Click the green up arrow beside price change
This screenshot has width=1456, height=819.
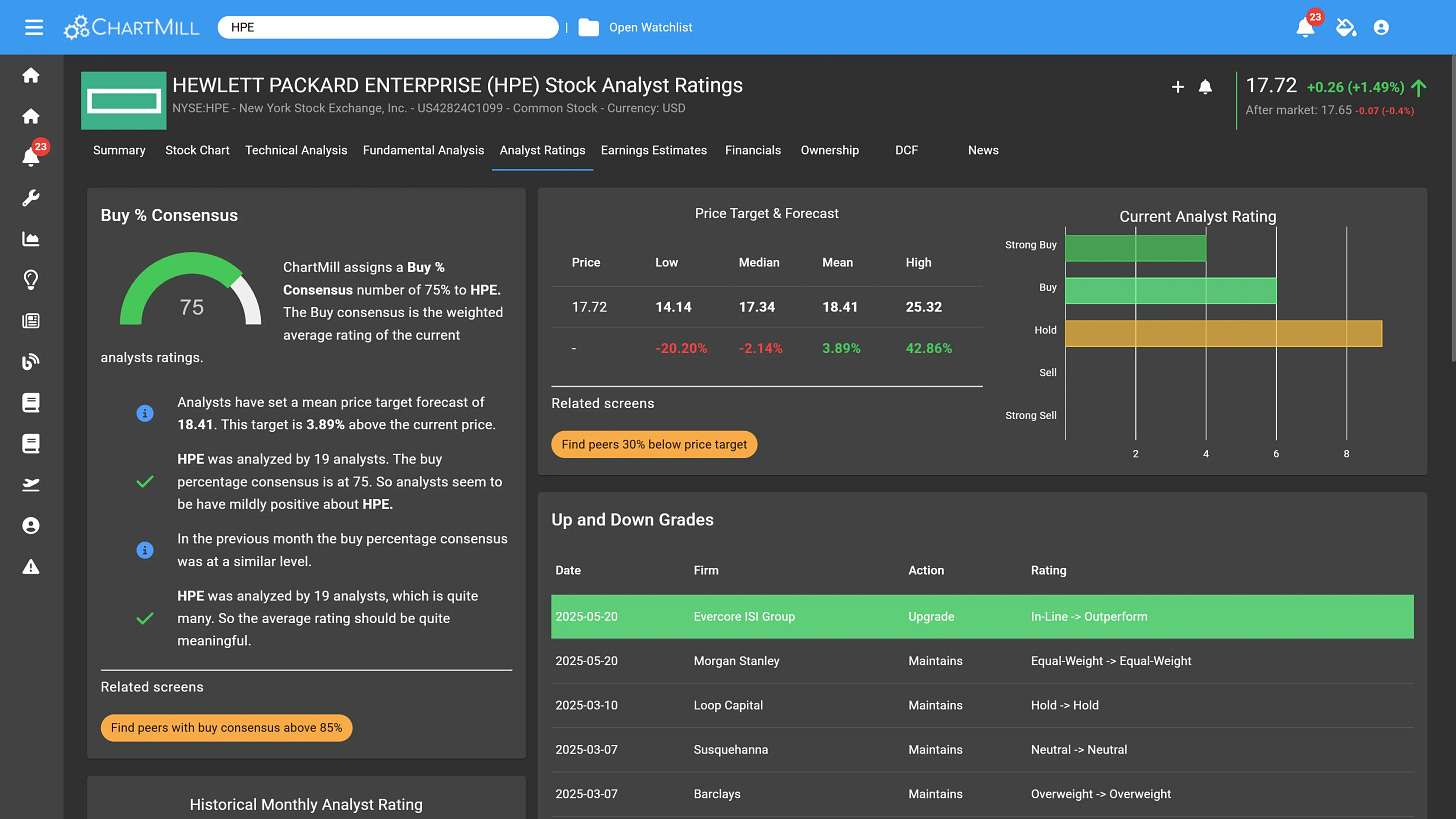pyautogui.click(x=1418, y=87)
